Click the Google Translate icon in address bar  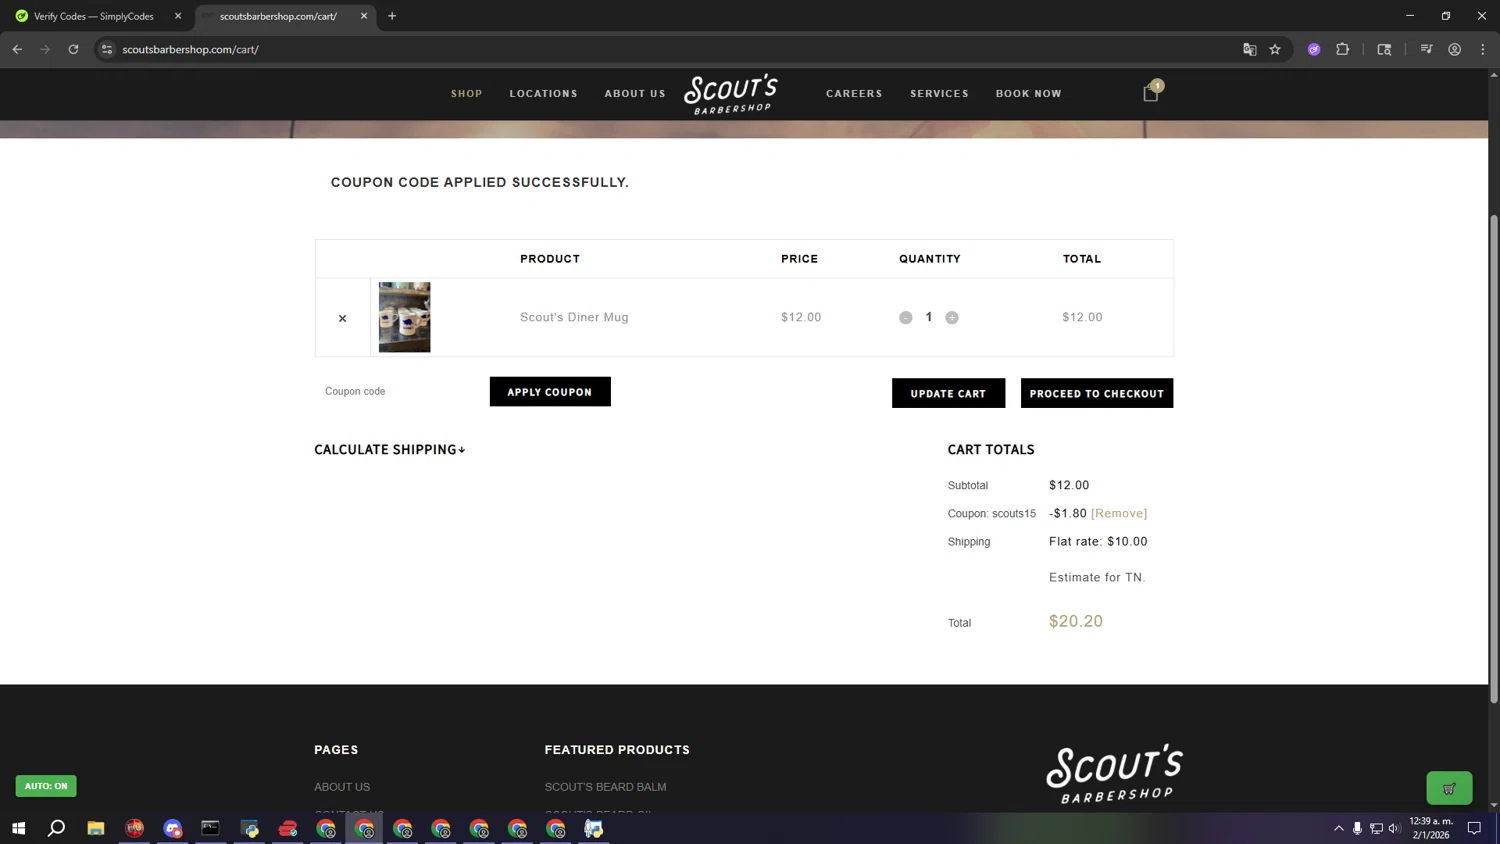(1249, 49)
